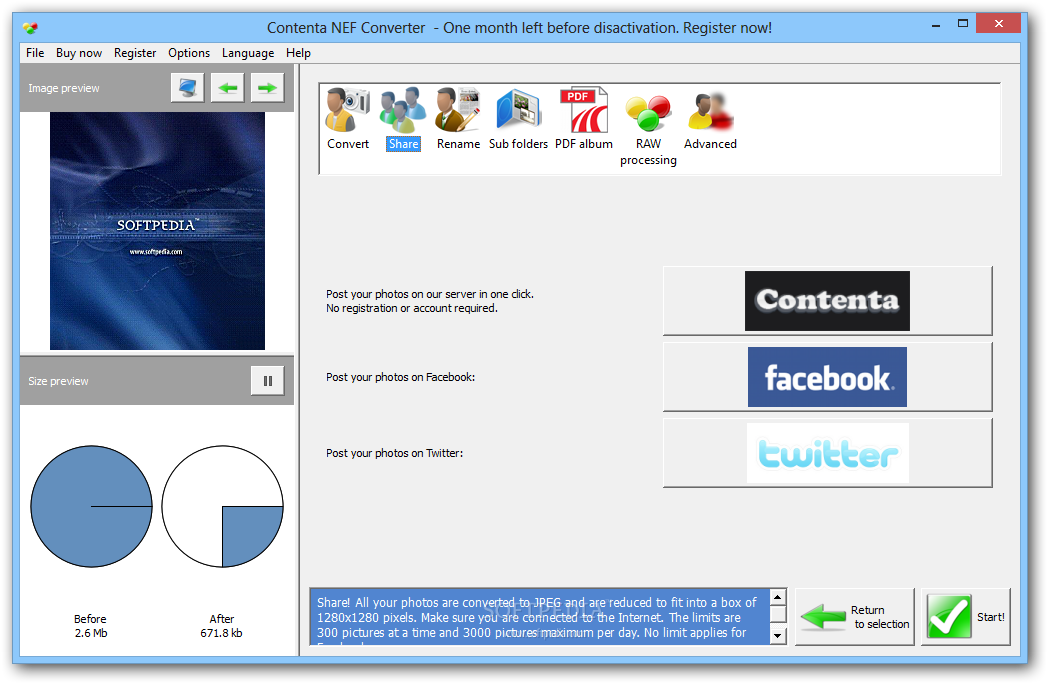The width and height of the screenshot is (1048, 684).
Task: Click help text scrollbar down arrow
Action: [777, 635]
